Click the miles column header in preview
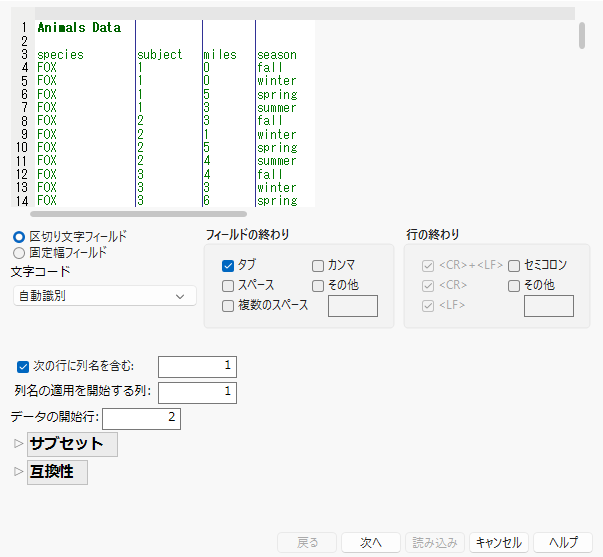603x557 pixels. point(220,55)
